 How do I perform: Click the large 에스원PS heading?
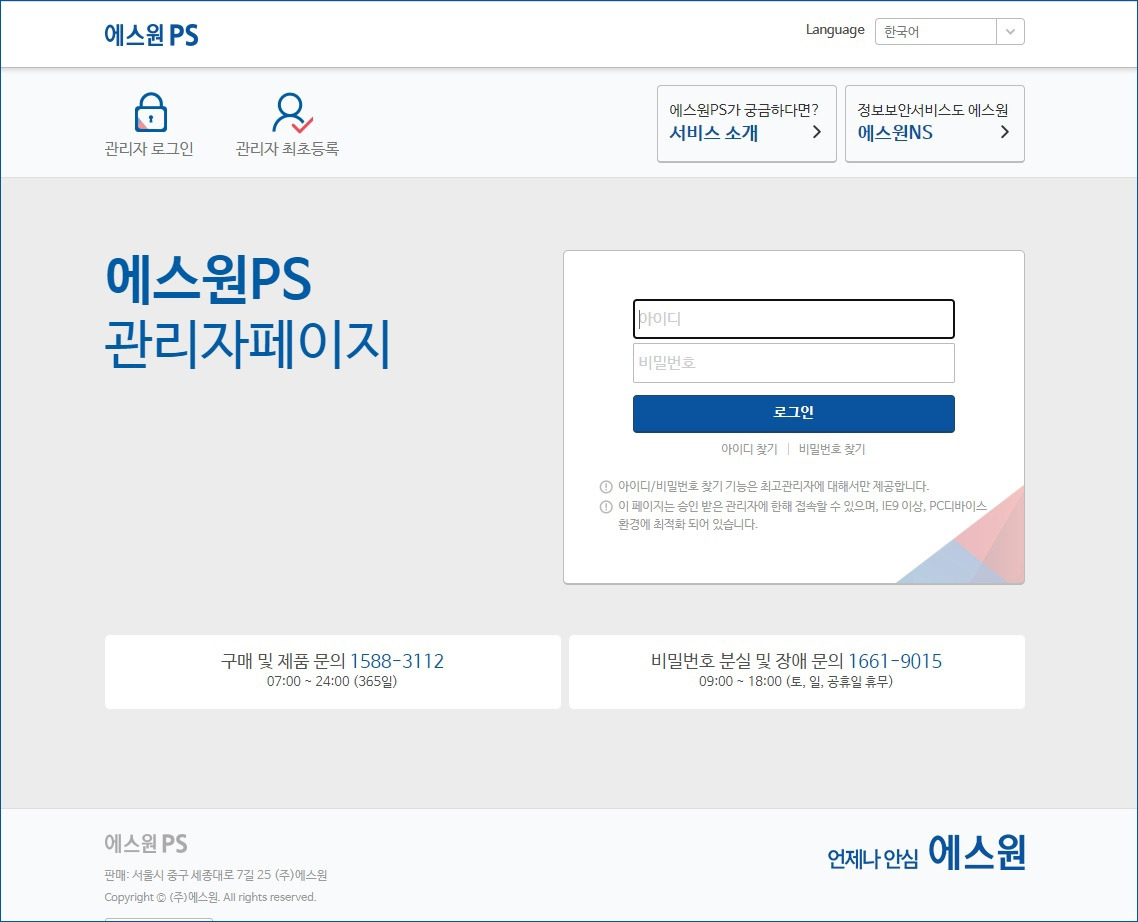pyautogui.click(x=208, y=279)
